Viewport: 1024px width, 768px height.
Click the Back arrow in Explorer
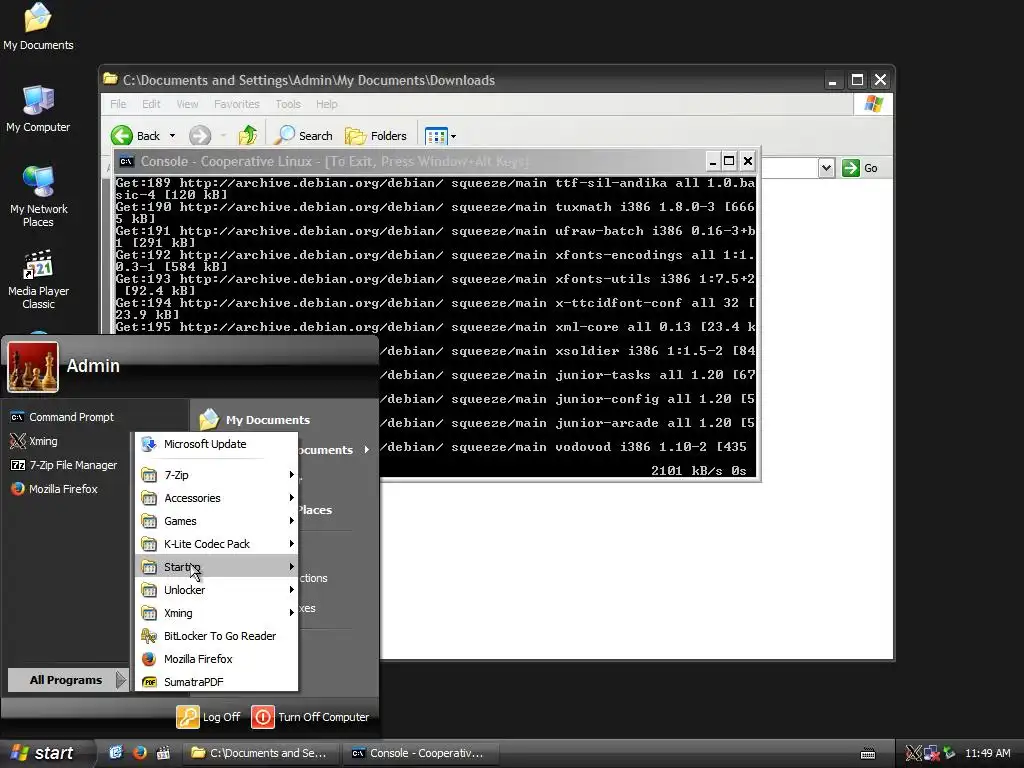point(136,136)
